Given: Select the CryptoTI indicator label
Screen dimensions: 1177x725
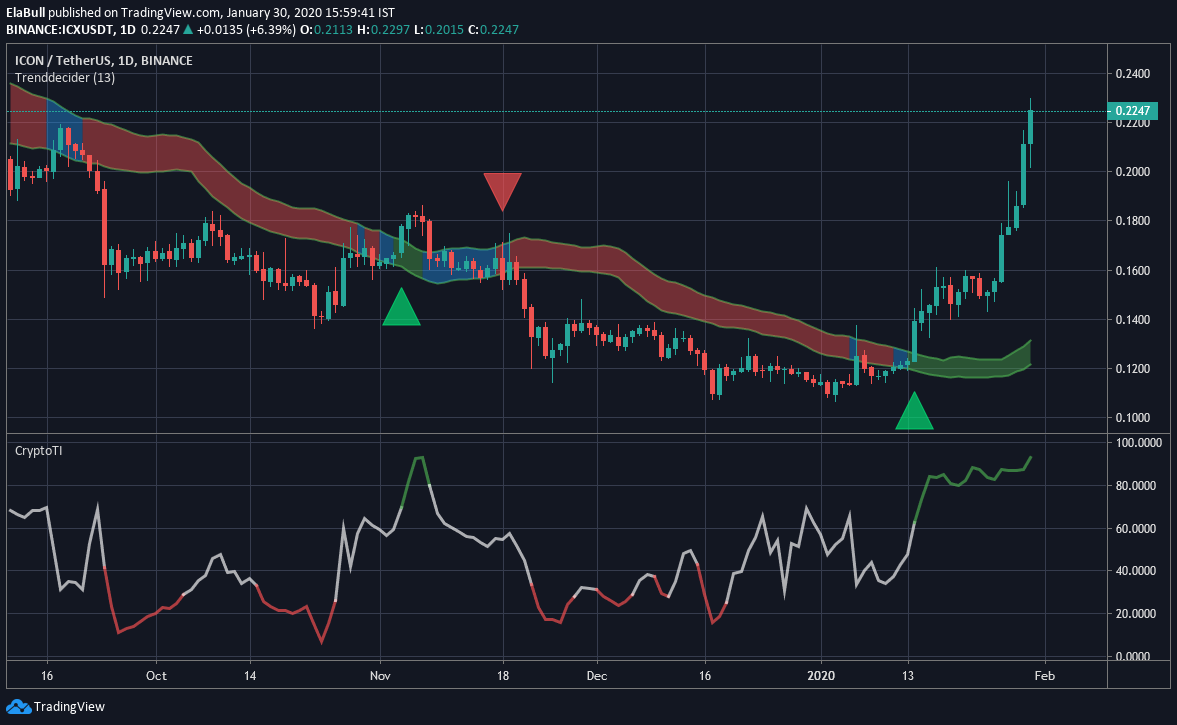Looking at the screenshot, I should click(38, 450).
